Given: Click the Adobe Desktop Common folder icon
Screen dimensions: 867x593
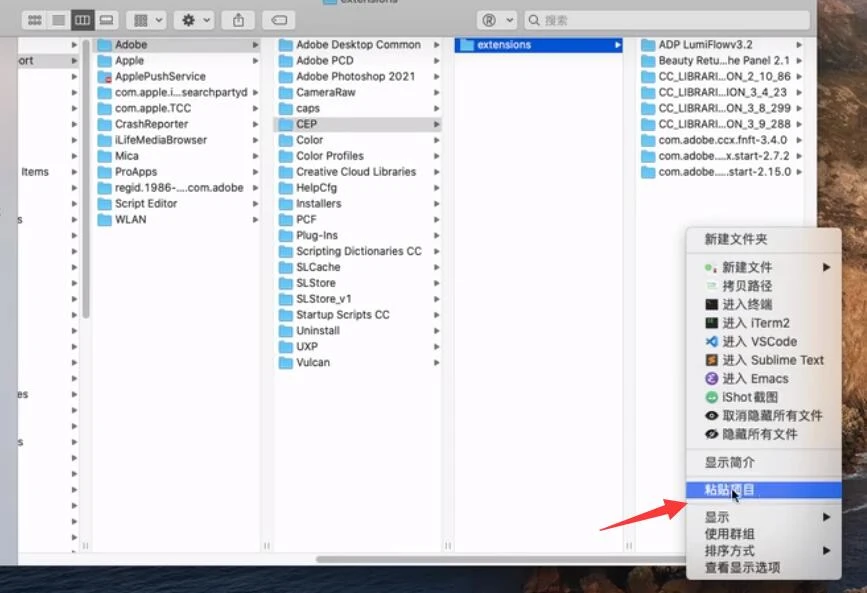Looking at the screenshot, I should tap(286, 45).
